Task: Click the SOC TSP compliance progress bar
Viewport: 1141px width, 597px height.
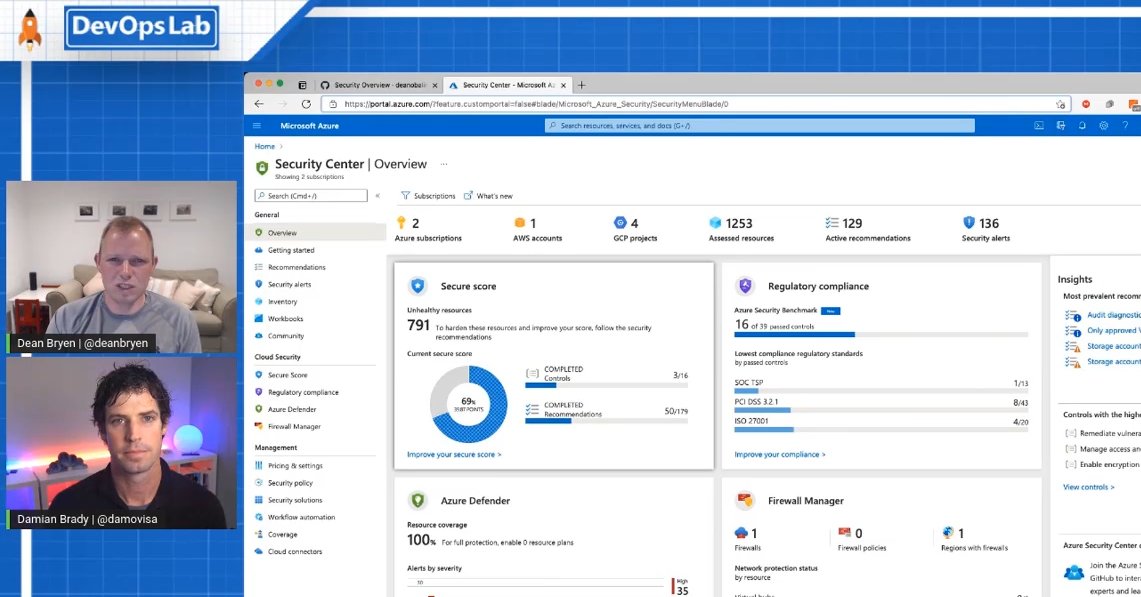Action: click(x=881, y=391)
